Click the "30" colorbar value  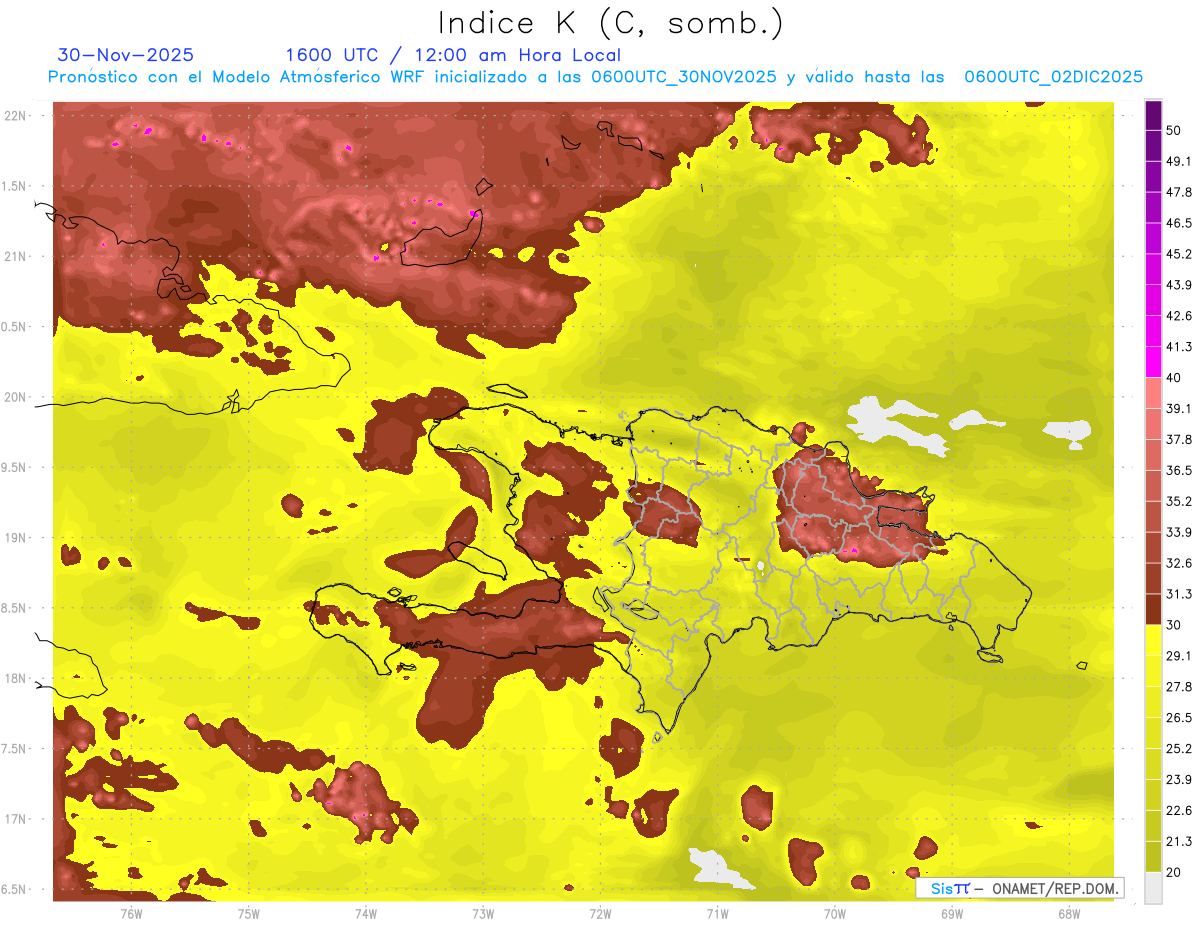pos(1174,624)
